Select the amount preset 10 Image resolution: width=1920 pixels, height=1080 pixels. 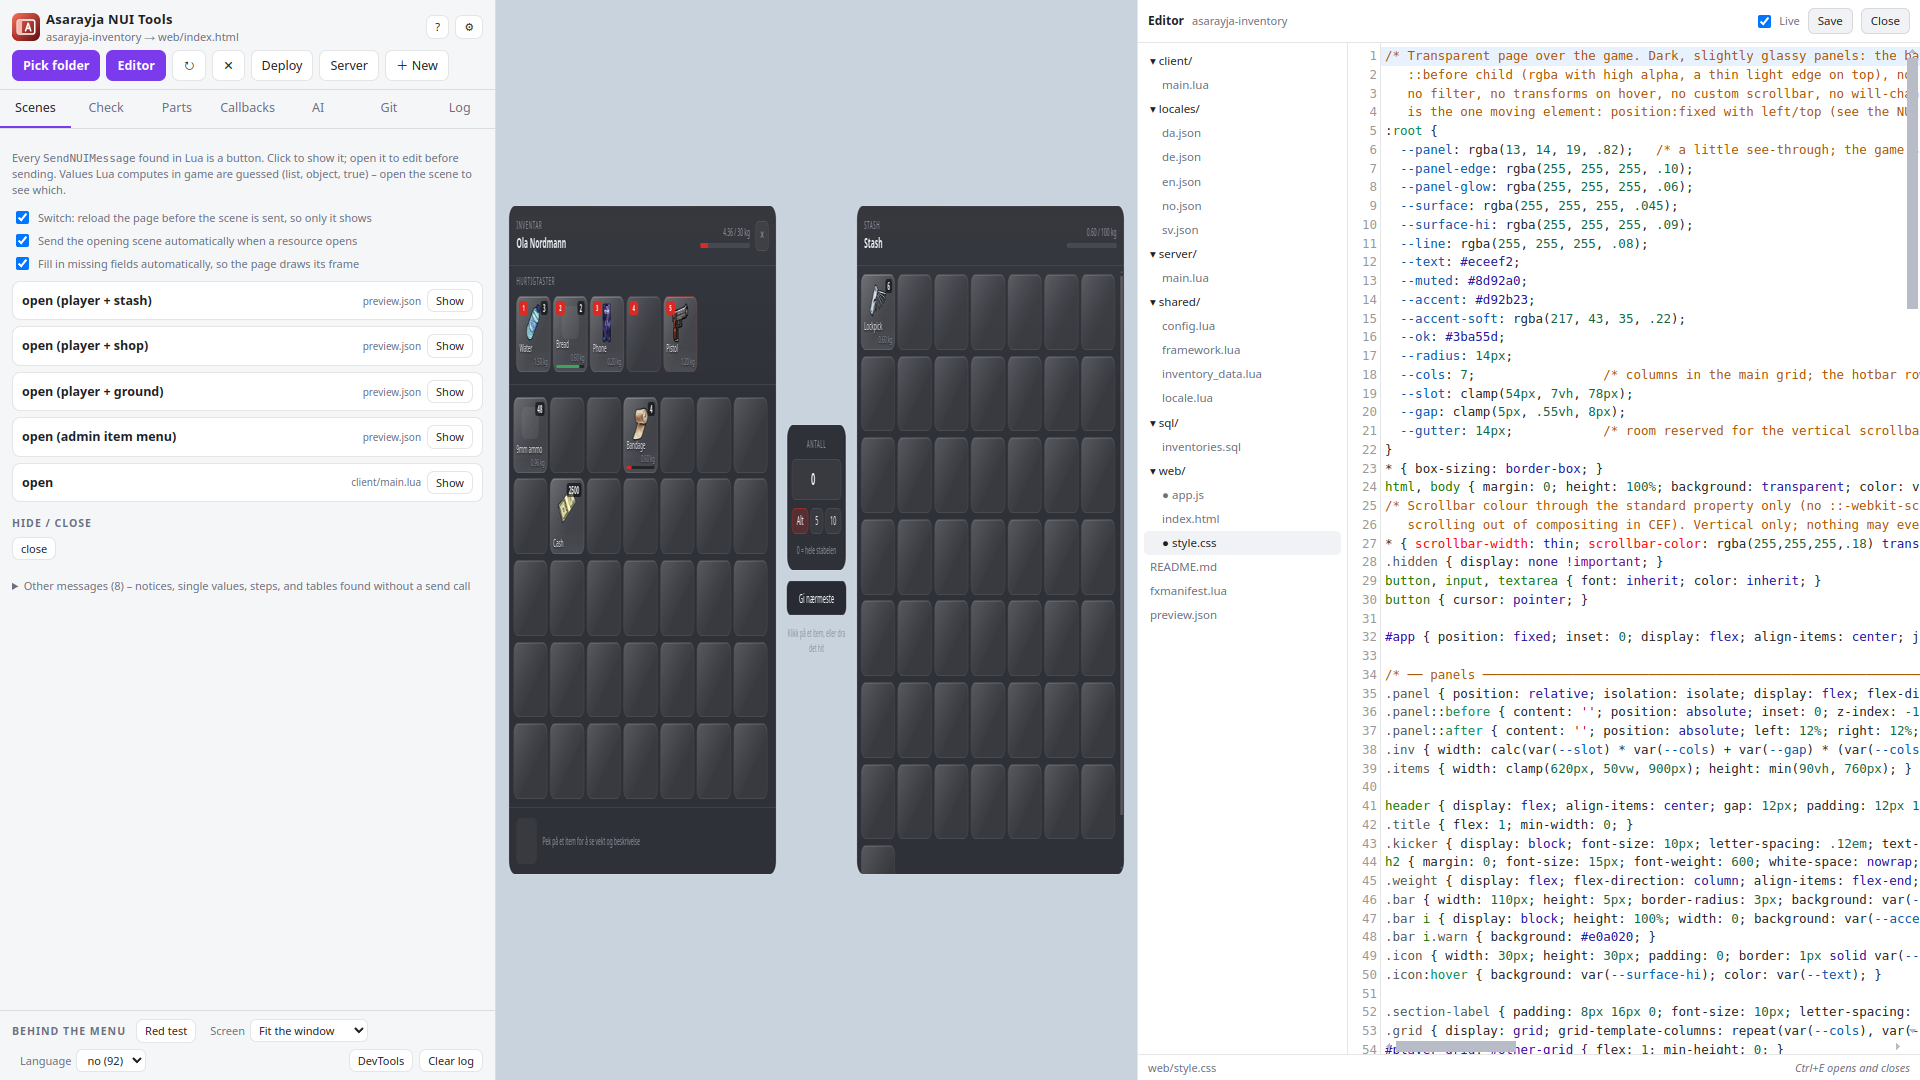(x=833, y=521)
